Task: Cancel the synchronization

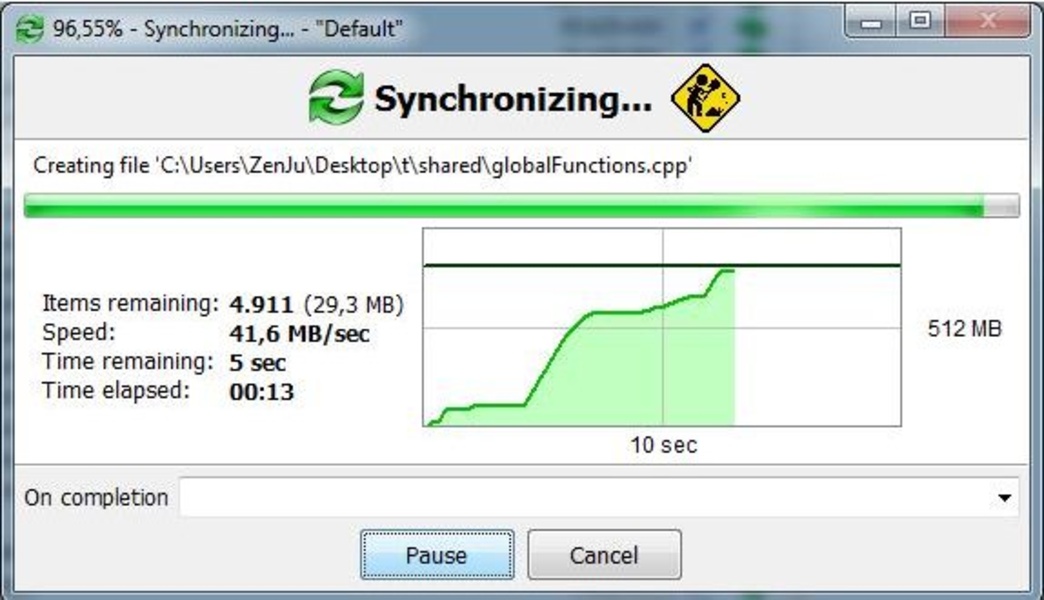Action: pos(604,555)
